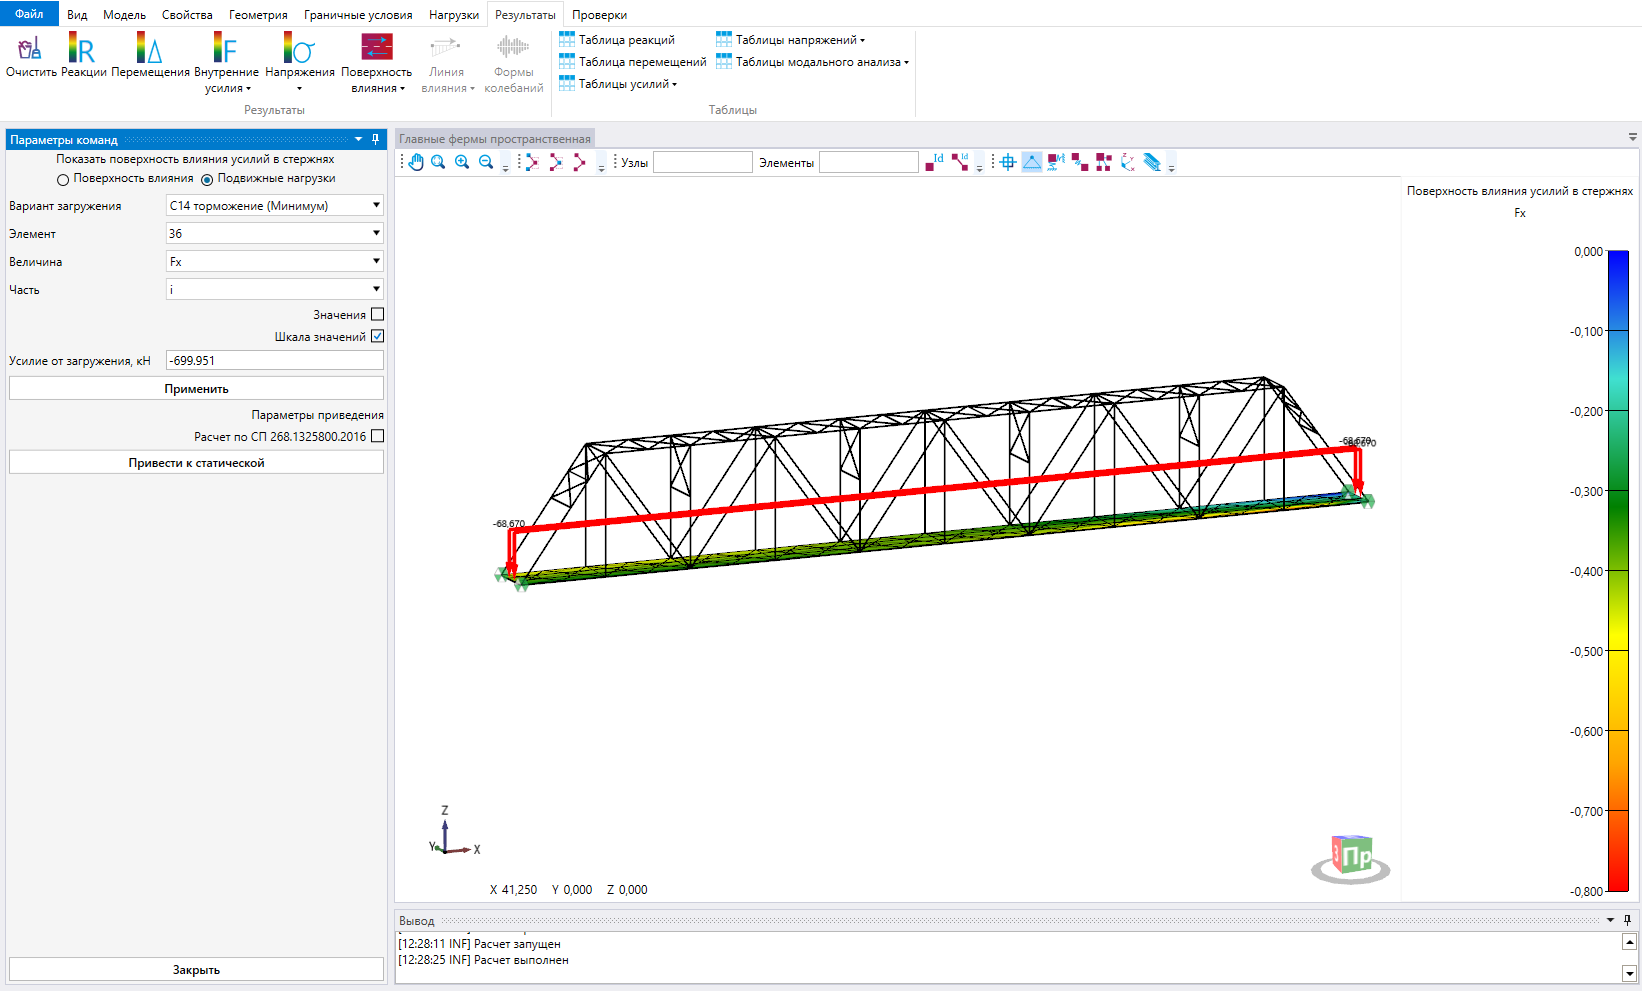The width and height of the screenshot is (1642, 991).
Task: Open Вывод panel options arrow
Action: pos(1610,920)
